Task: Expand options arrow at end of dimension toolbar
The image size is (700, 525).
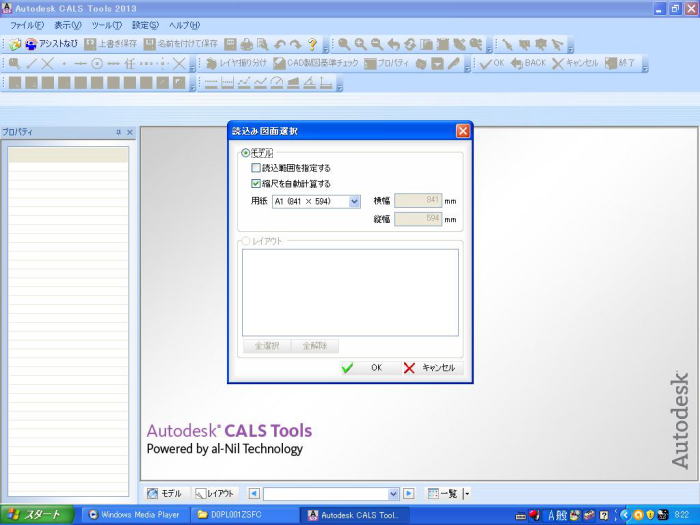Action: click(339, 86)
